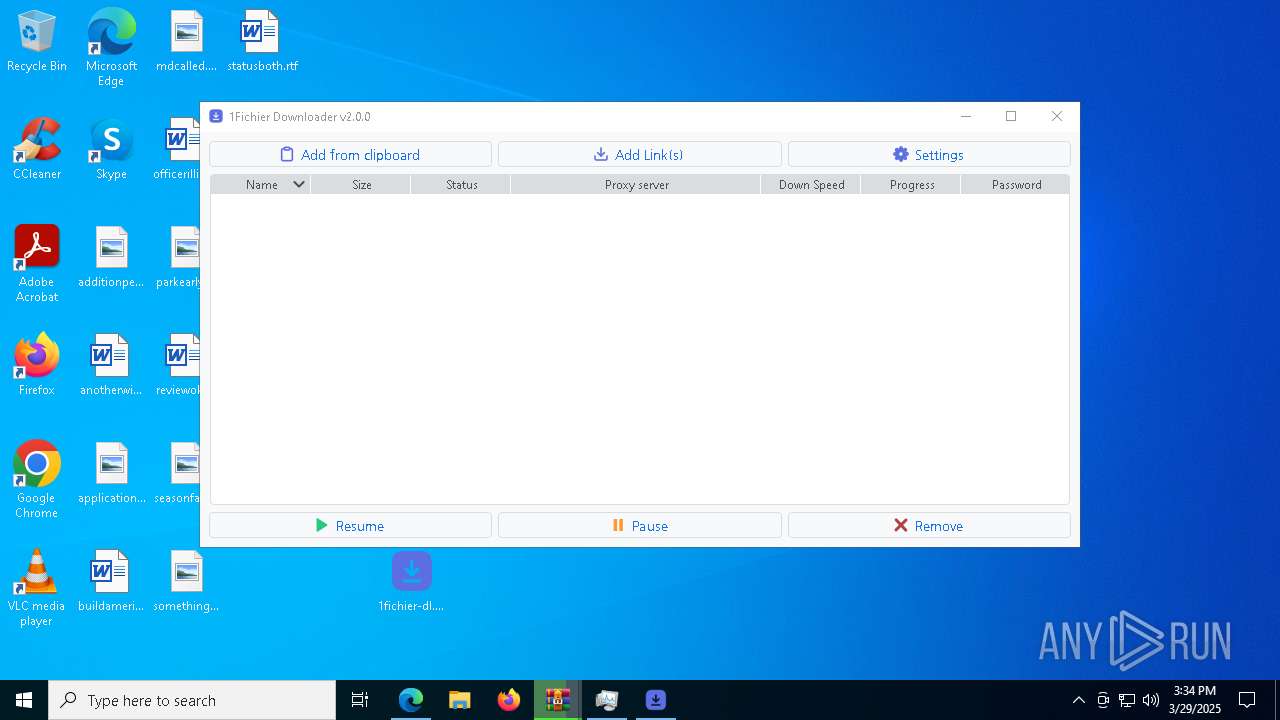Open the Action Center notifications

click(x=1247, y=700)
